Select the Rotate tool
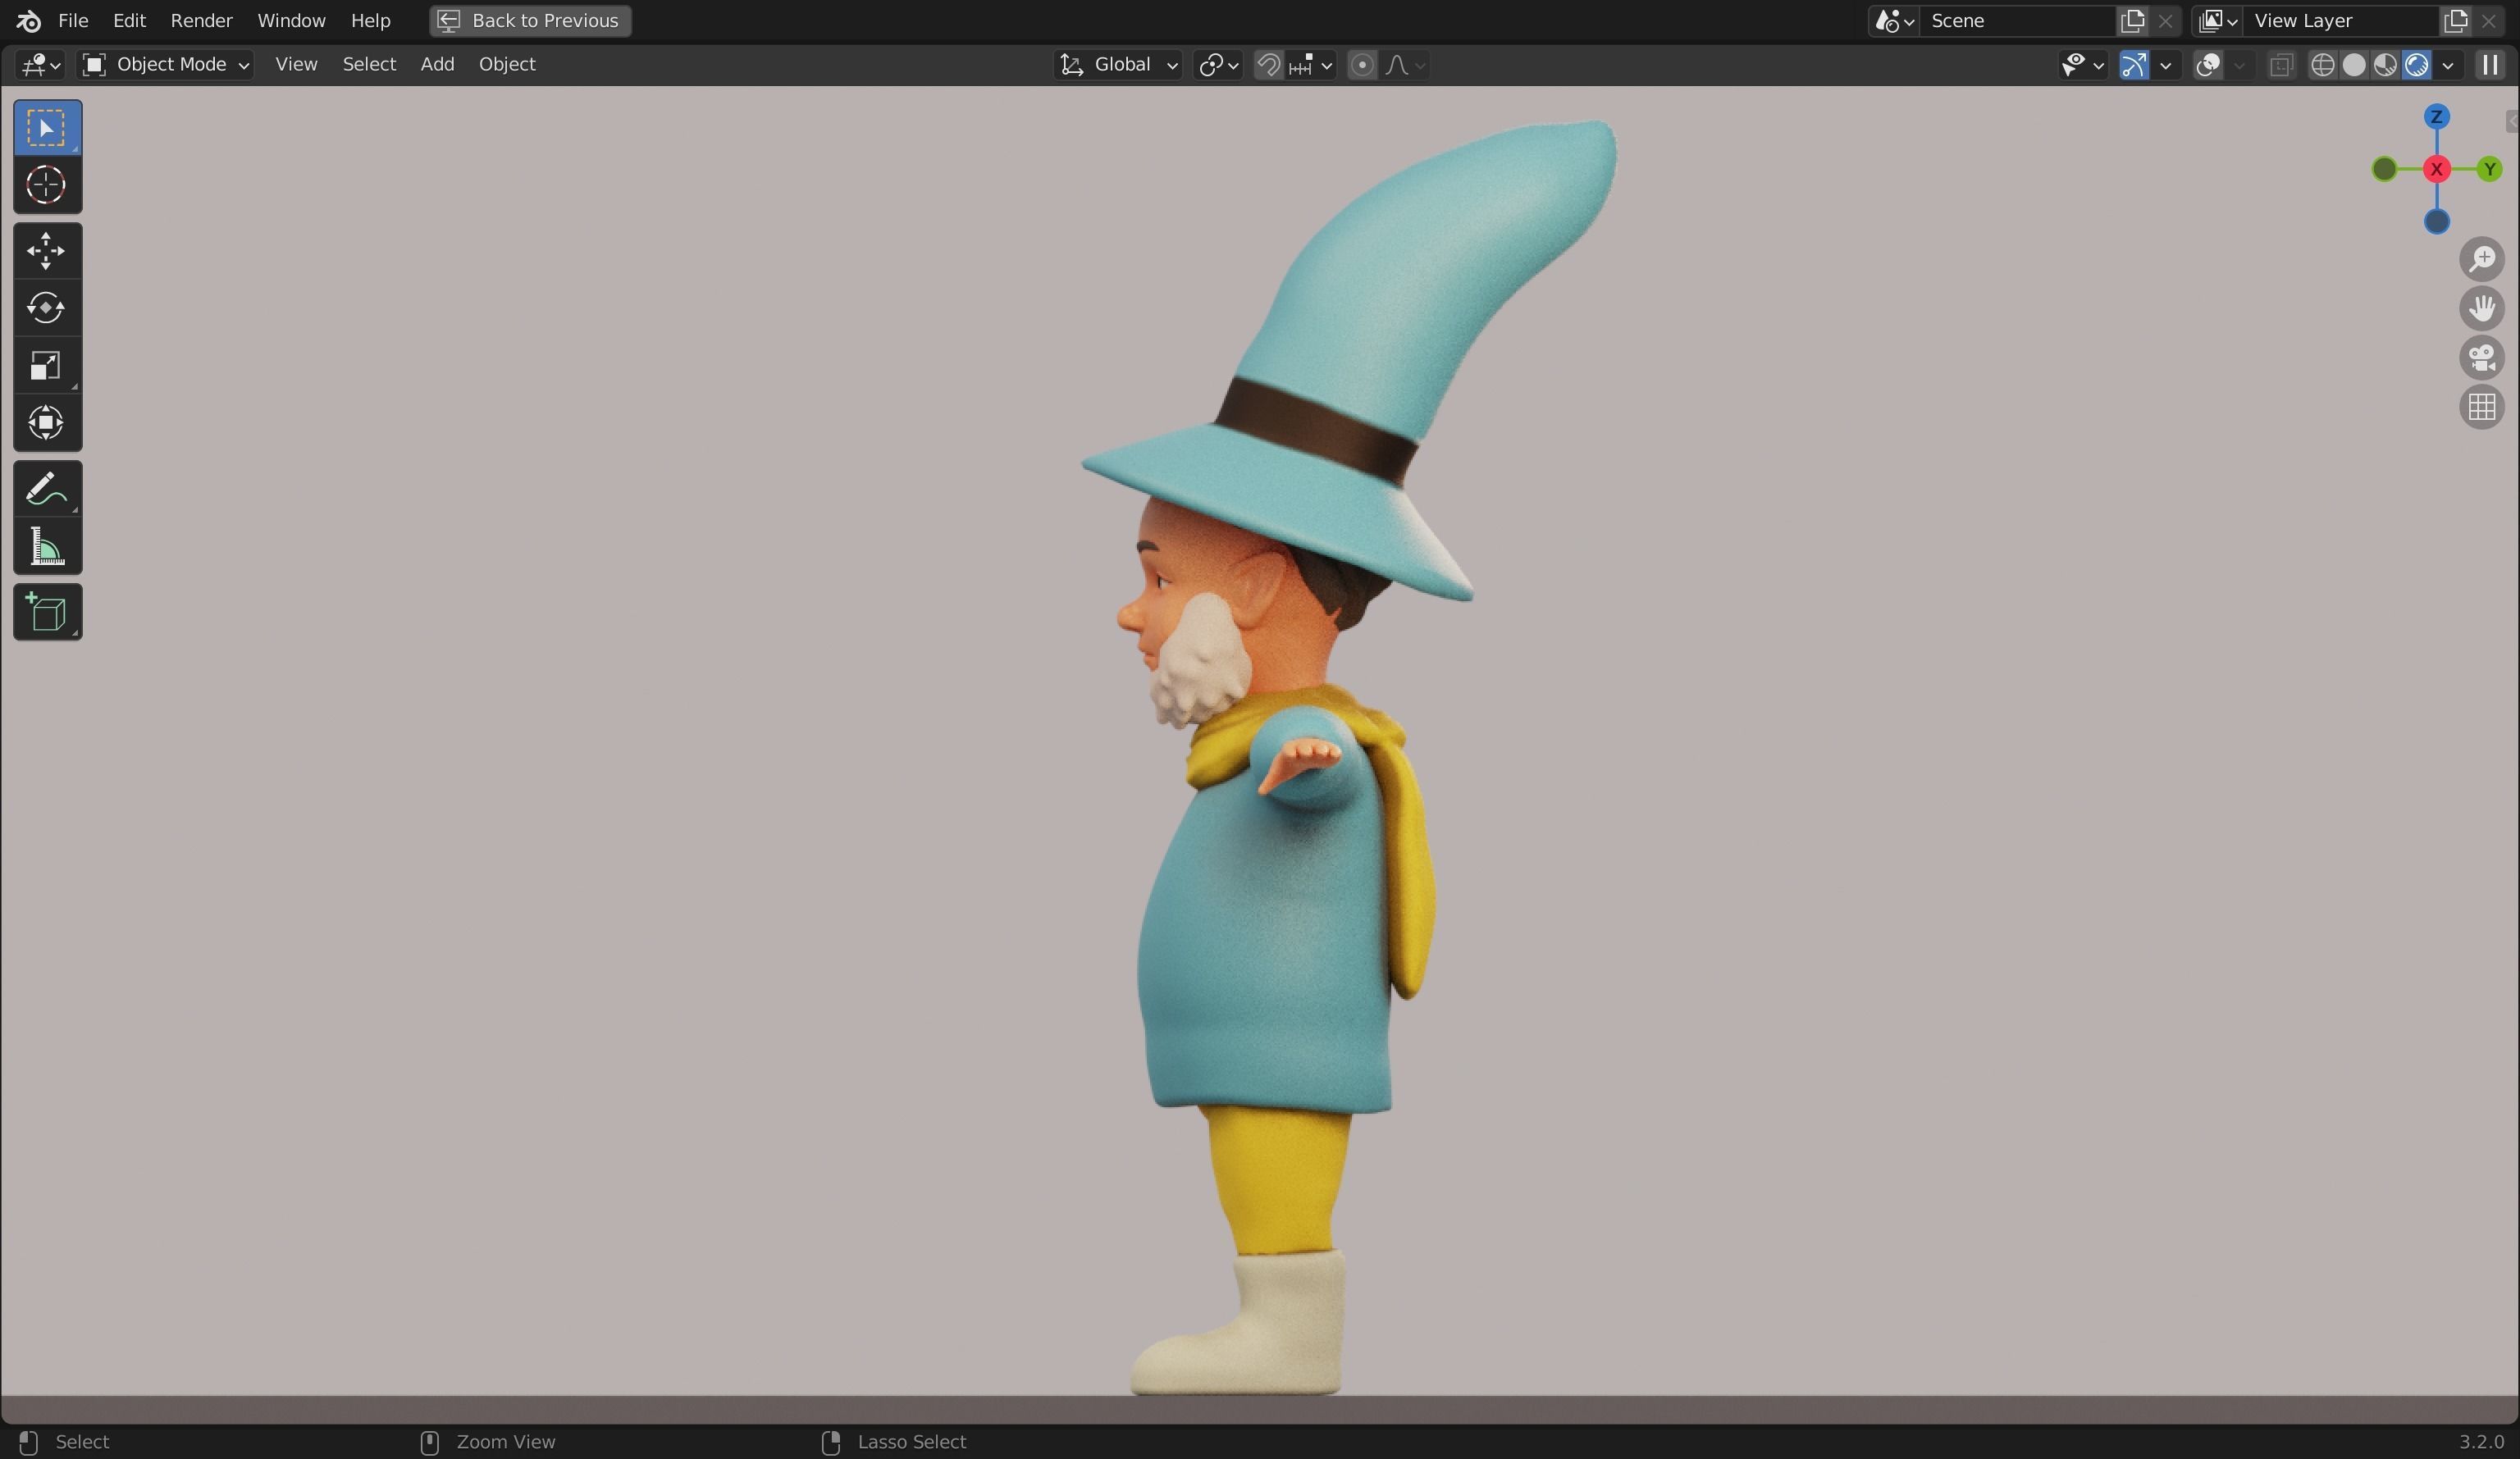 coord(46,308)
